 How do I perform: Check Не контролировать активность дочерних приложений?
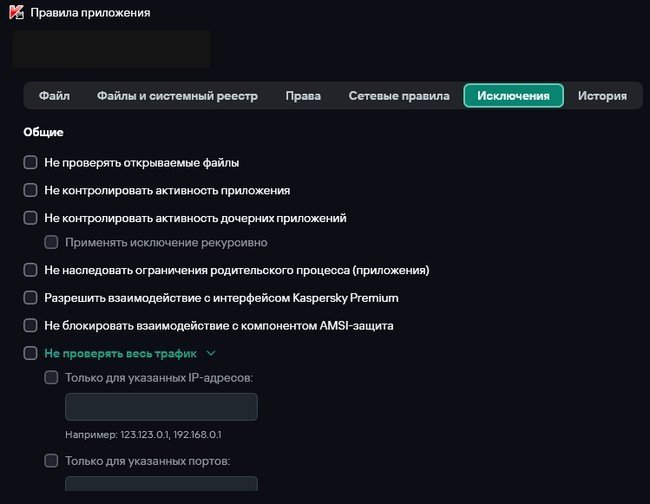click(30, 217)
